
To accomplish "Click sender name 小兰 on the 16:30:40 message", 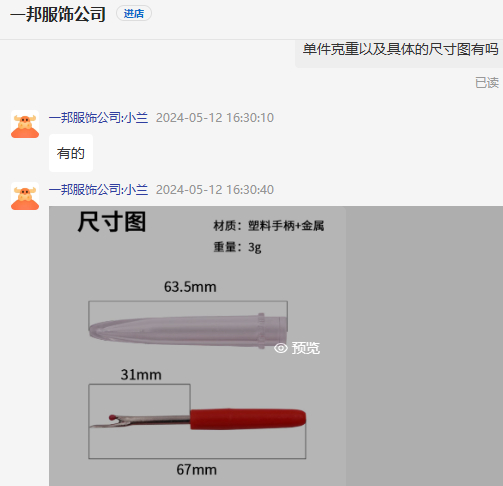I will tap(137, 190).
